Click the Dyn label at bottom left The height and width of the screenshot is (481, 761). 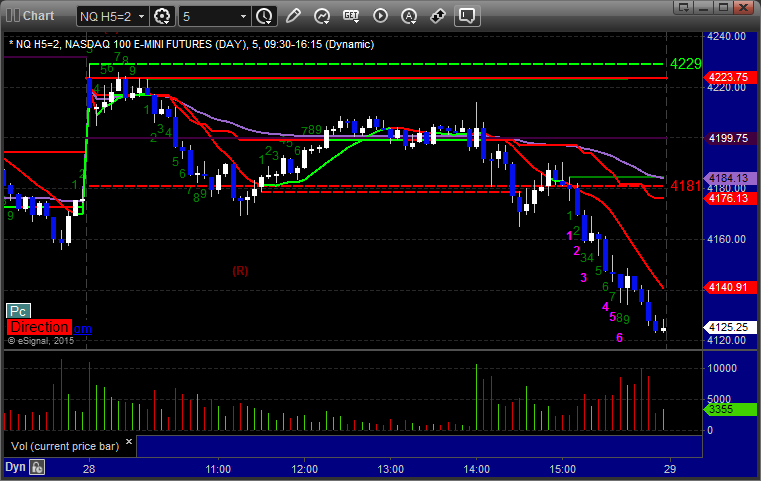[15, 467]
